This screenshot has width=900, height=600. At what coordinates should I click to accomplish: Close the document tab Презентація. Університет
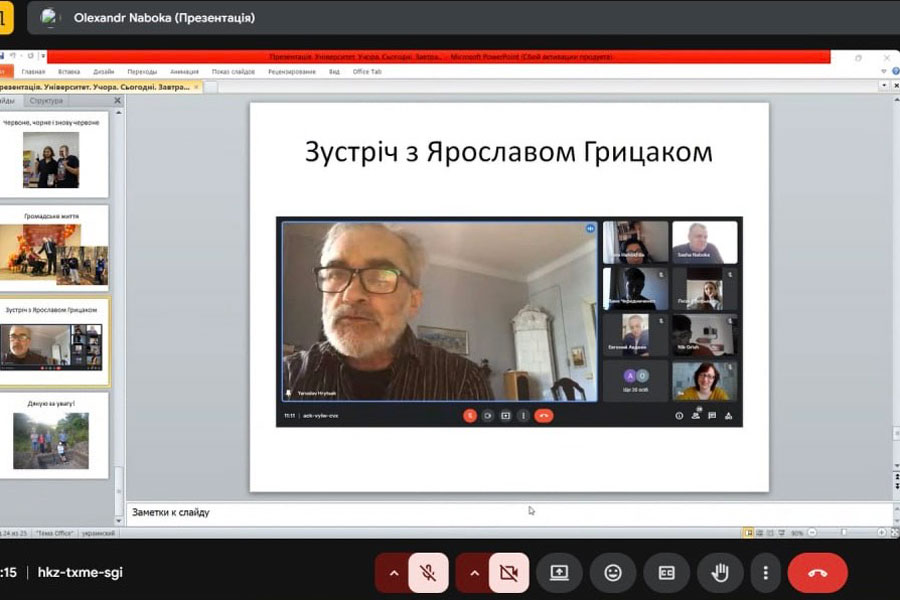point(196,87)
